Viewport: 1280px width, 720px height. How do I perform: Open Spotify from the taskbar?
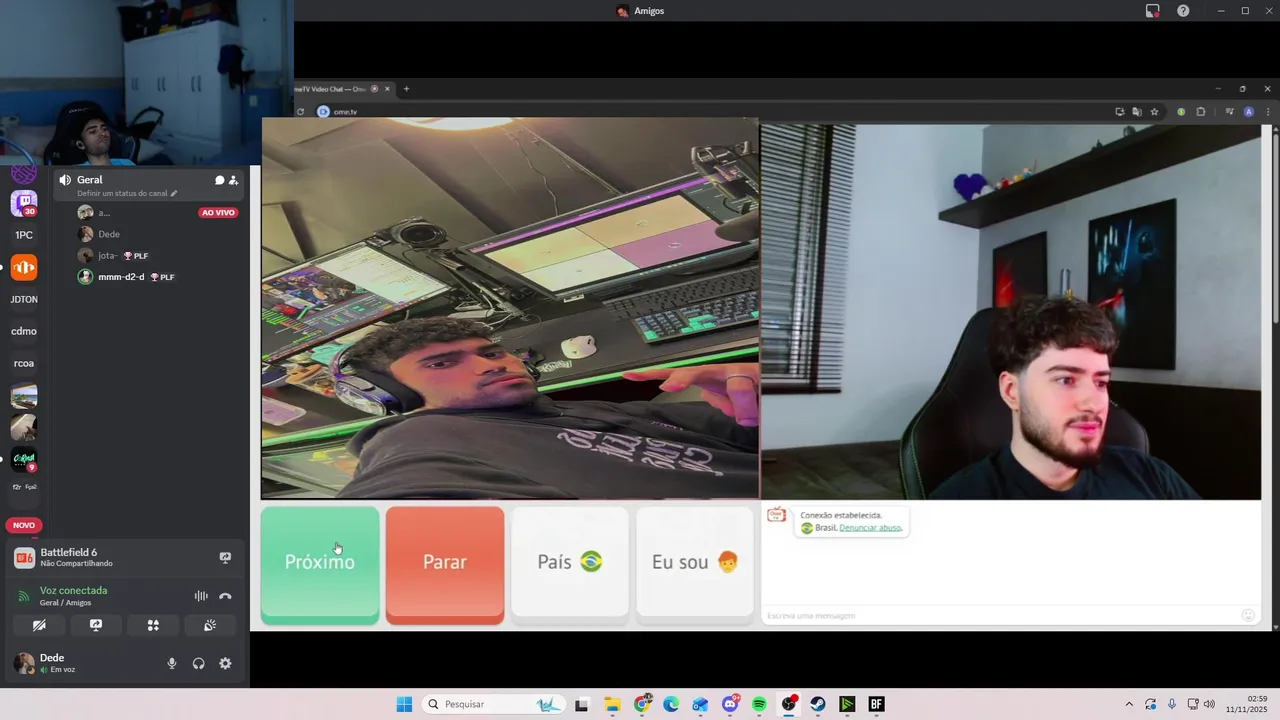(759, 704)
